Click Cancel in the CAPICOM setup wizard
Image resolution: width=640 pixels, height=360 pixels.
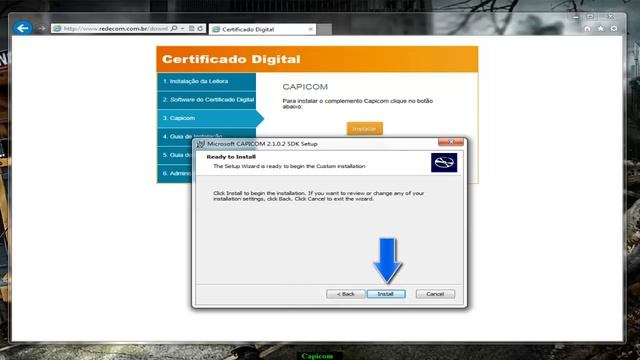pyautogui.click(x=435, y=294)
